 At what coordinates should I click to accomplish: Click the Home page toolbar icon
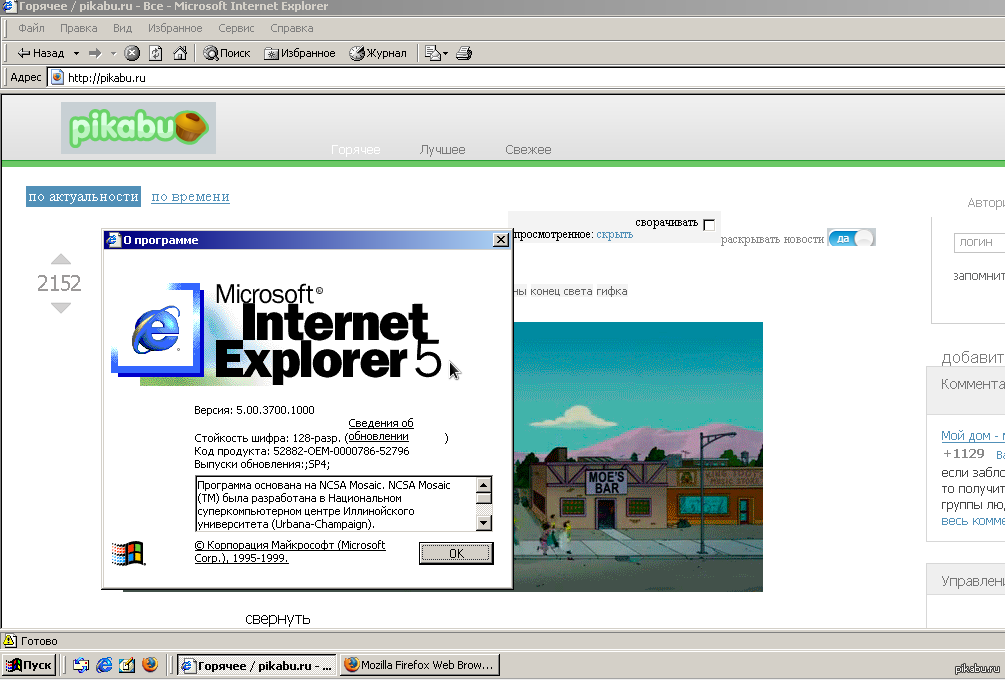(x=180, y=53)
